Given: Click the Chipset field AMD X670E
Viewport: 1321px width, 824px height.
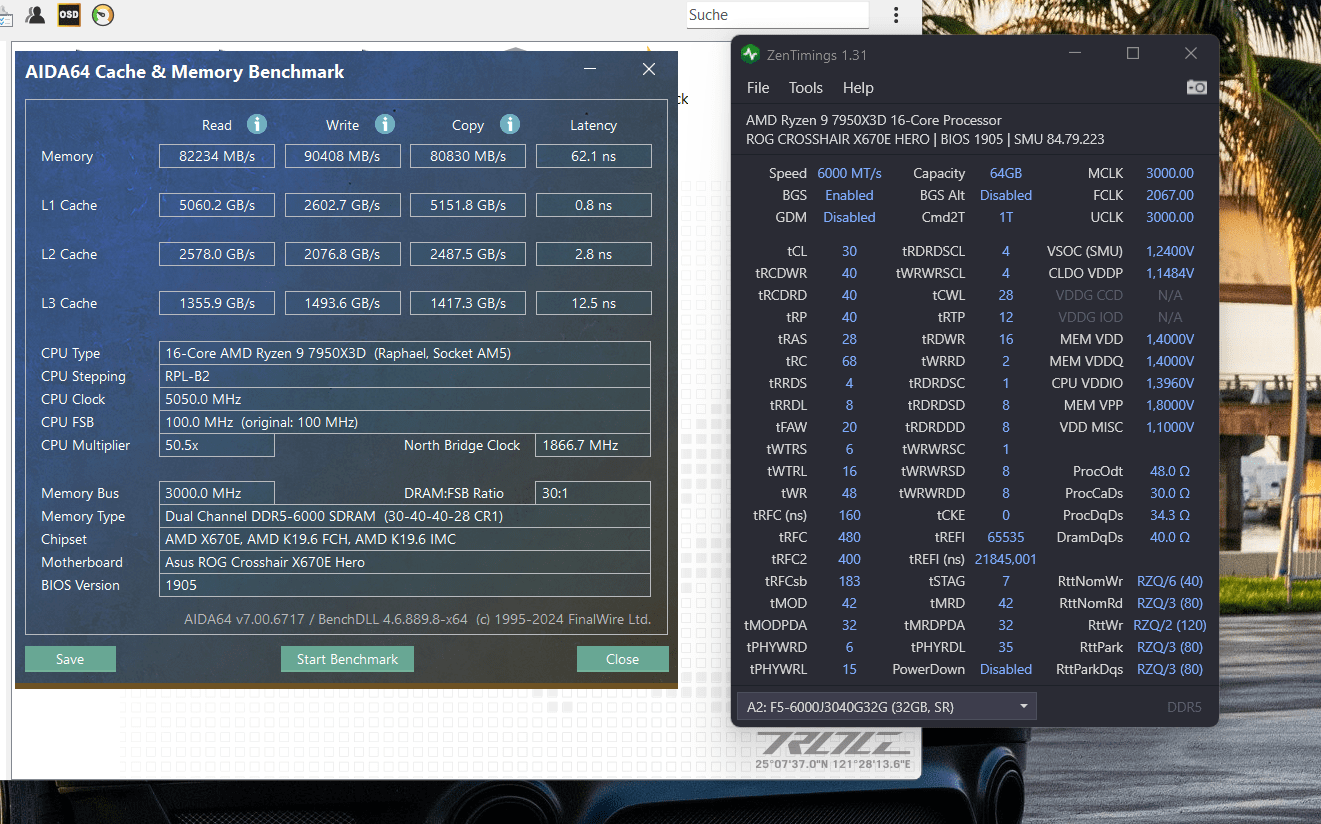Looking at the screenshot, I should pos(405,539).
